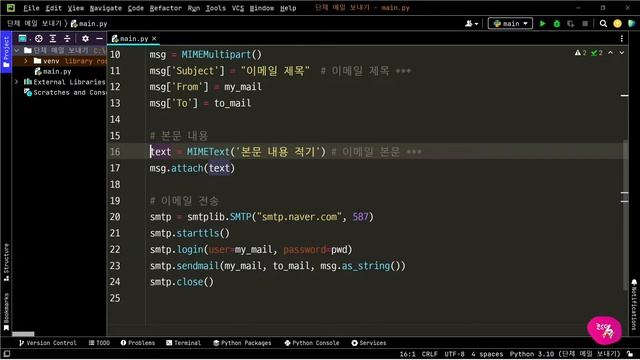Click 단체 메일 보내기 breadcrumb in navigation bar
640x360 pixels.
point(34,24)
